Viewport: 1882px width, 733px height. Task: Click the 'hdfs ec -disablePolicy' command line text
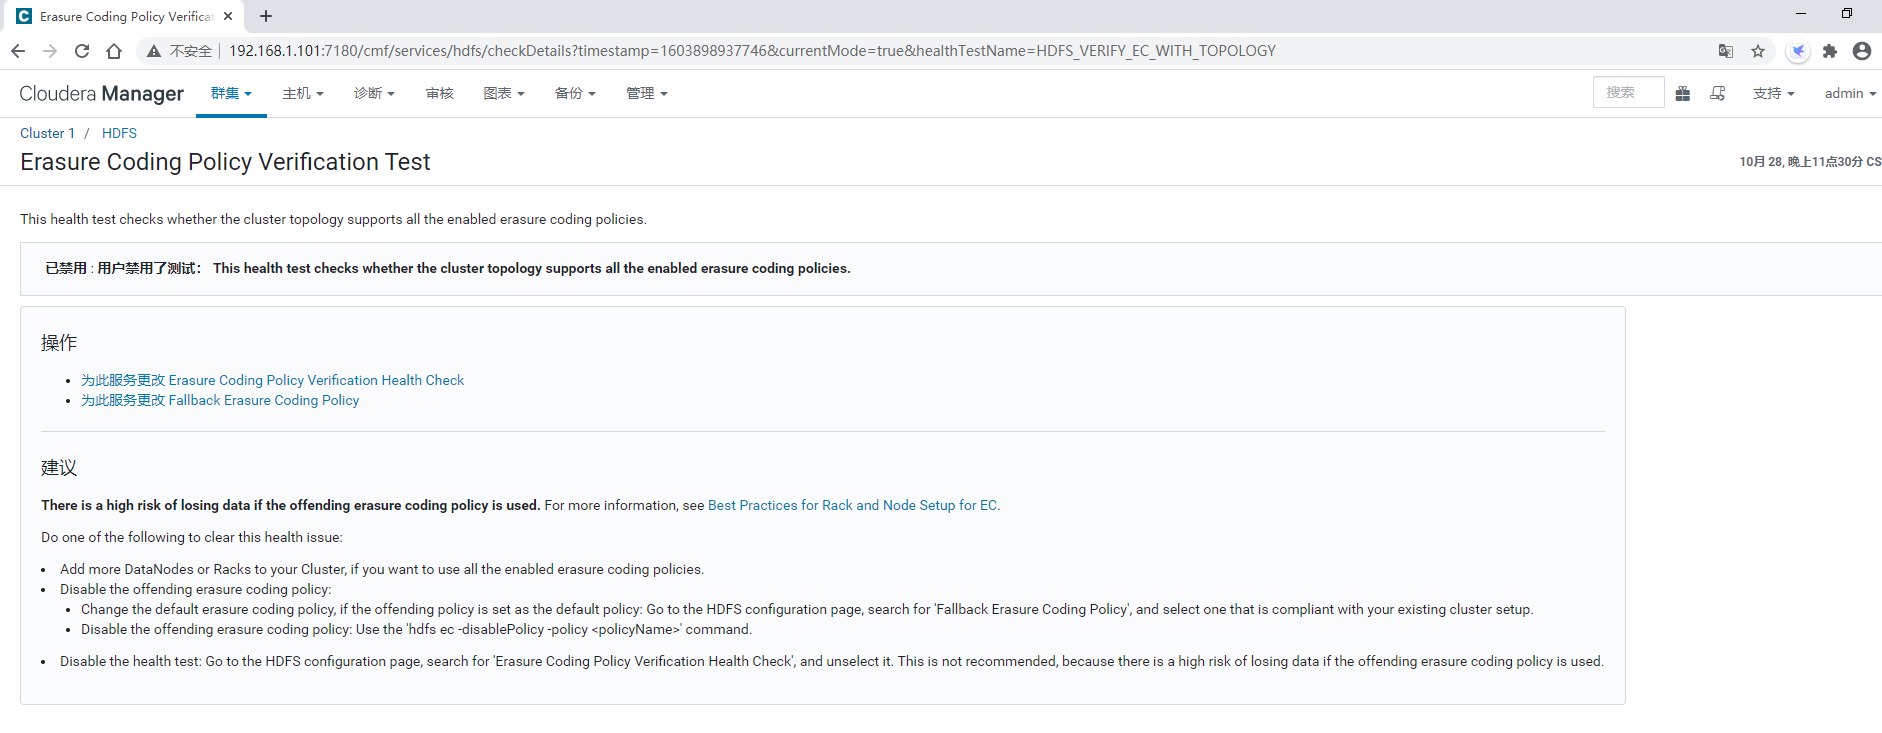coord(416,629)
